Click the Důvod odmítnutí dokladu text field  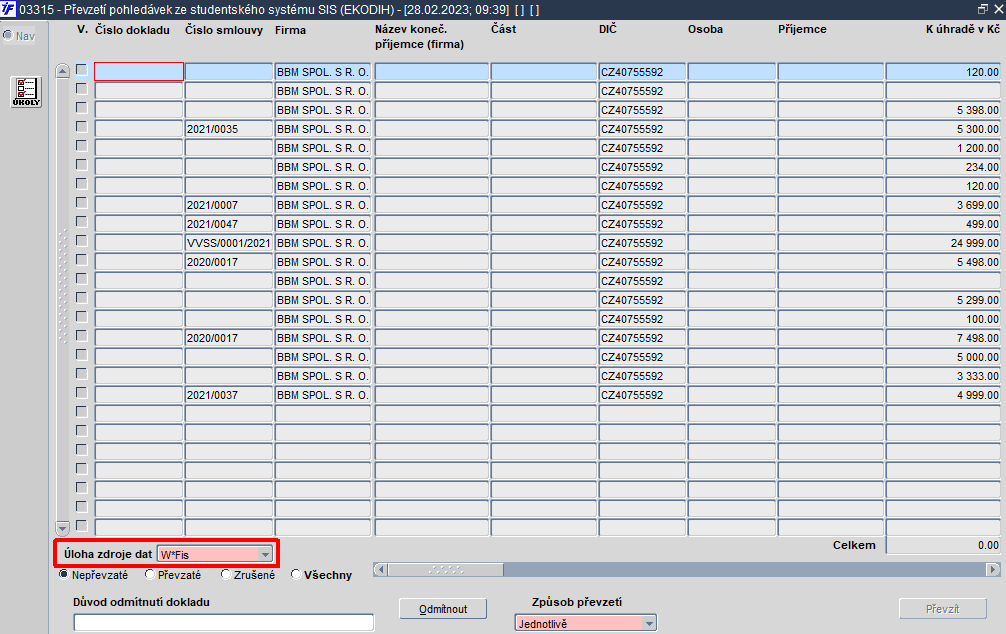click(223, 622)
